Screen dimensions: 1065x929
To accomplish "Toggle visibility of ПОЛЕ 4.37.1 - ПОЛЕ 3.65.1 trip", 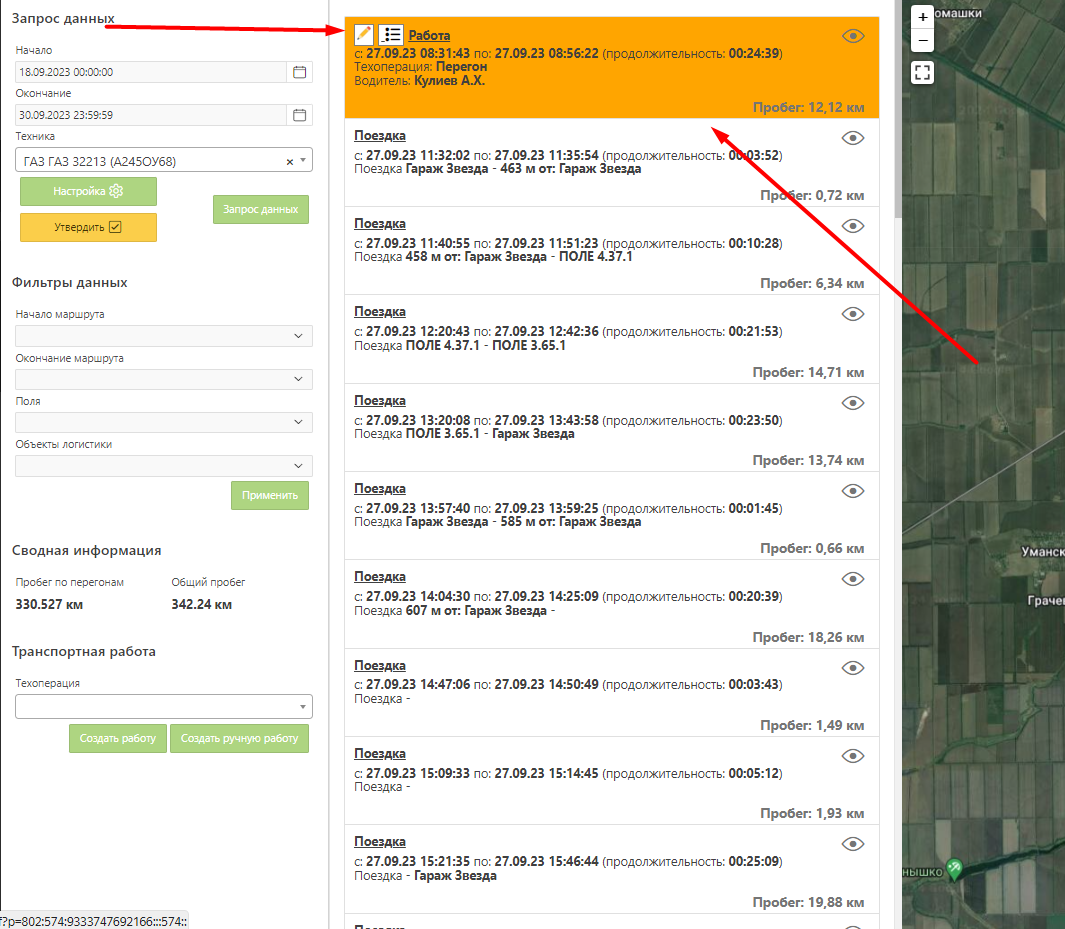I will tap(852, 314).
